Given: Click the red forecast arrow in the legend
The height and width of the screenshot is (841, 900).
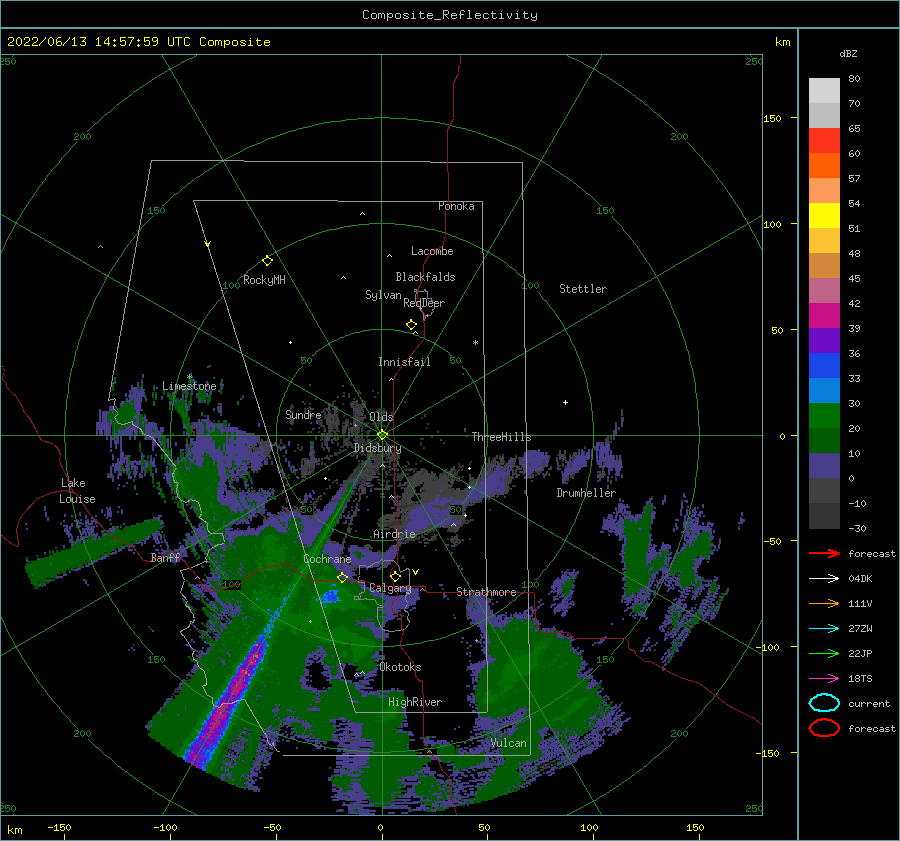Looking at the screenshot, I should pyautogui.click(x=824, y=553).
